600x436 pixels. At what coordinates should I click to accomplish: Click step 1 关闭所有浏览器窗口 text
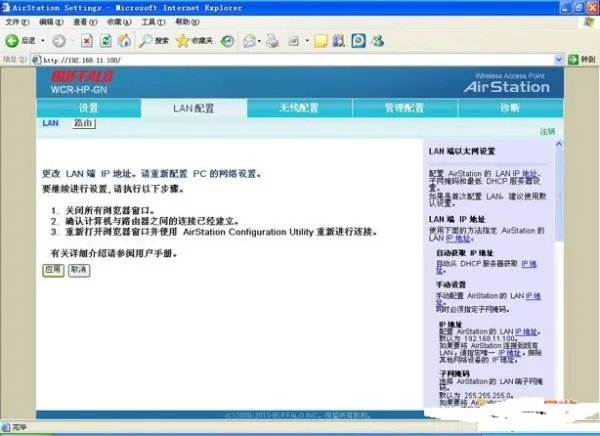tap(110, 210)
